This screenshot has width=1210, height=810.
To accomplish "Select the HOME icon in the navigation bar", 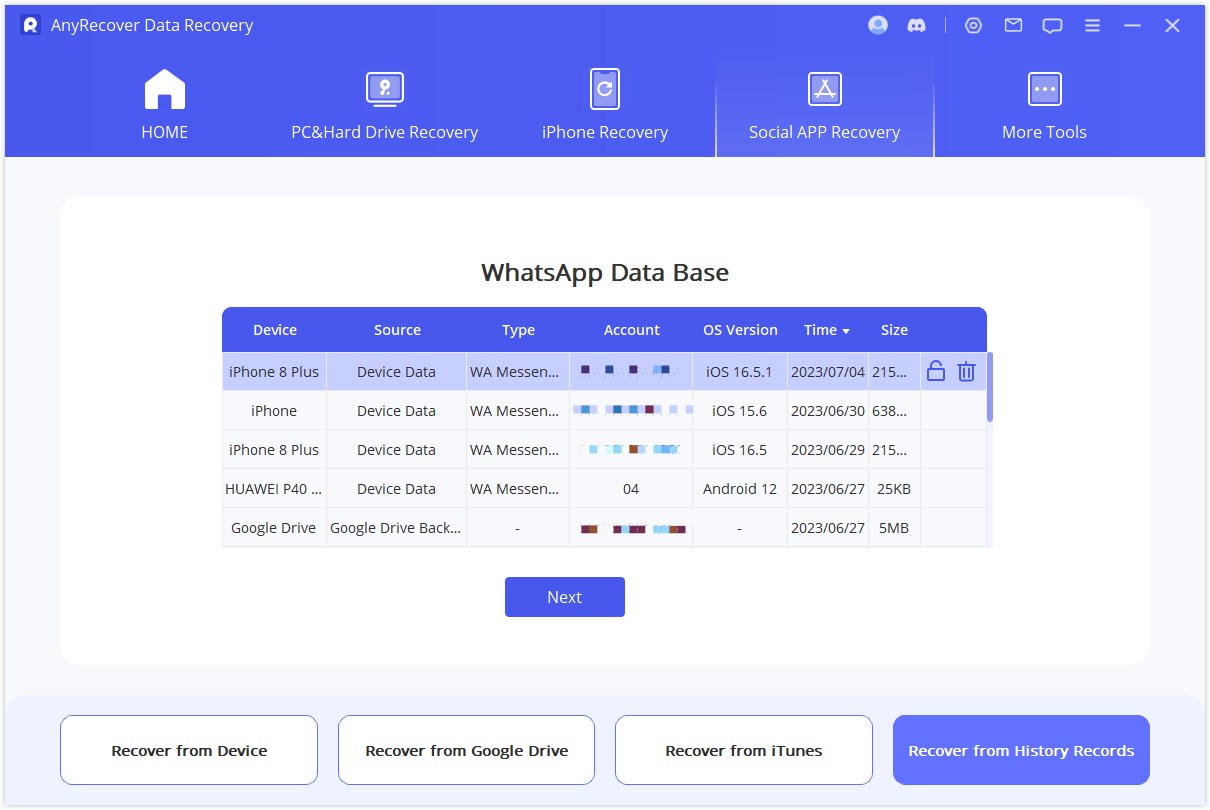I will click(x=164, y=88).
